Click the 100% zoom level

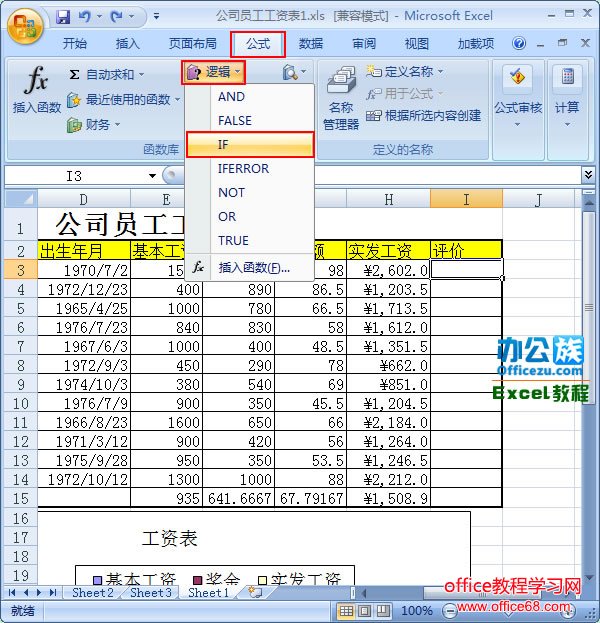click(416, 610)
